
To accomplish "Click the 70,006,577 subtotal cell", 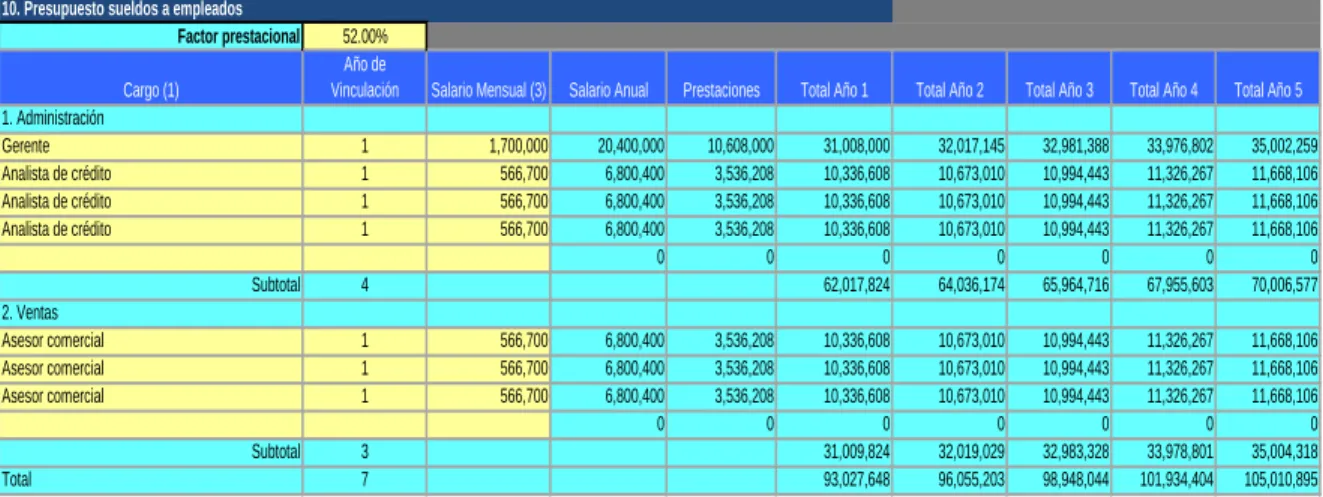I will (1269, 284).
